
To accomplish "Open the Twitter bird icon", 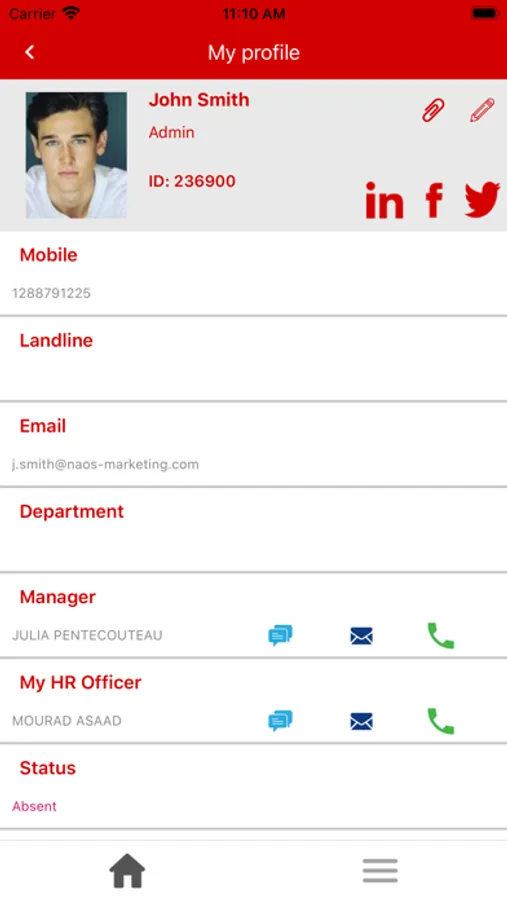I will click(482, 200).
